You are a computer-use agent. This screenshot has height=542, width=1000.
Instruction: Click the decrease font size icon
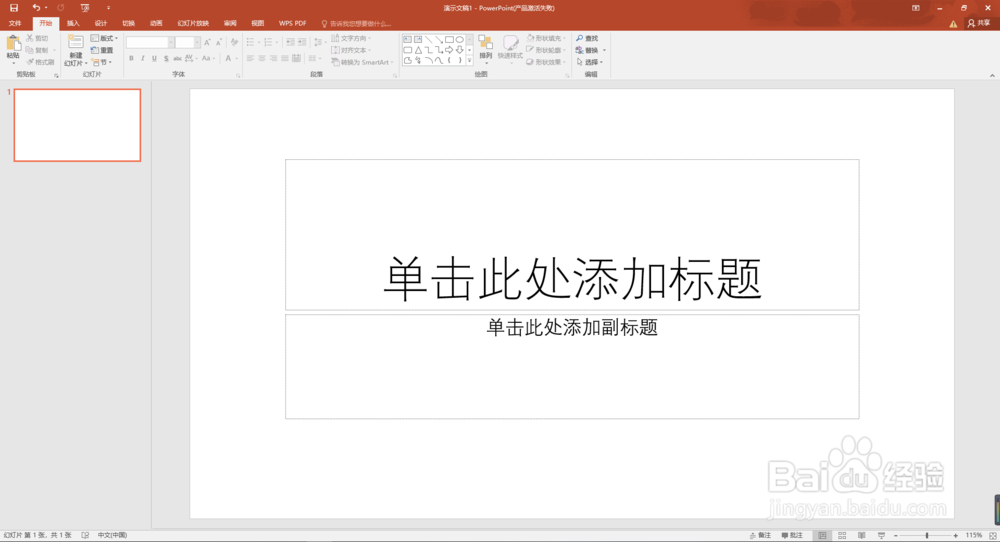point(219,42)
